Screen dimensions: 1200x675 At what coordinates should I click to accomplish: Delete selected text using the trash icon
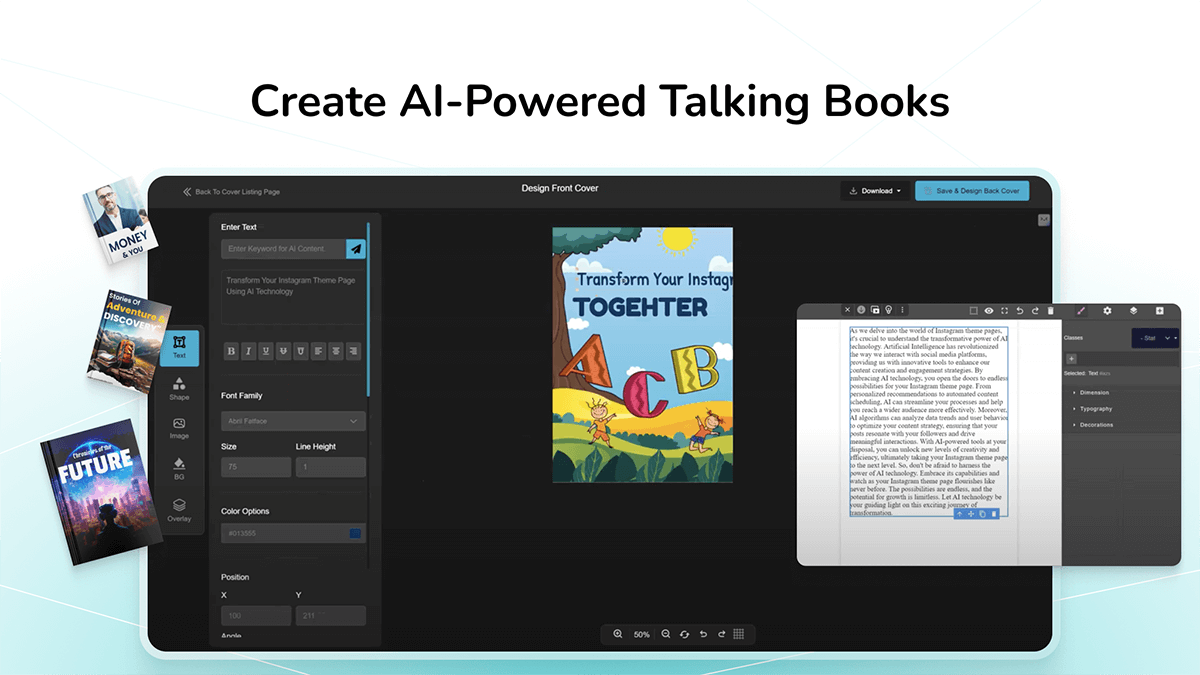click(1051, 310)
